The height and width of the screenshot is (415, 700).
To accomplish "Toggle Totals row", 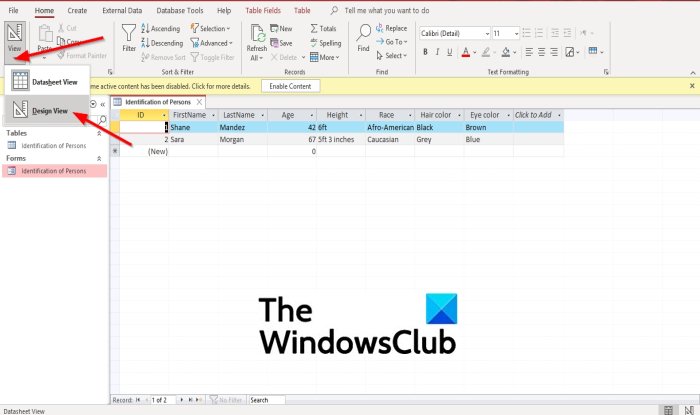I will click(x=323, y=29).
